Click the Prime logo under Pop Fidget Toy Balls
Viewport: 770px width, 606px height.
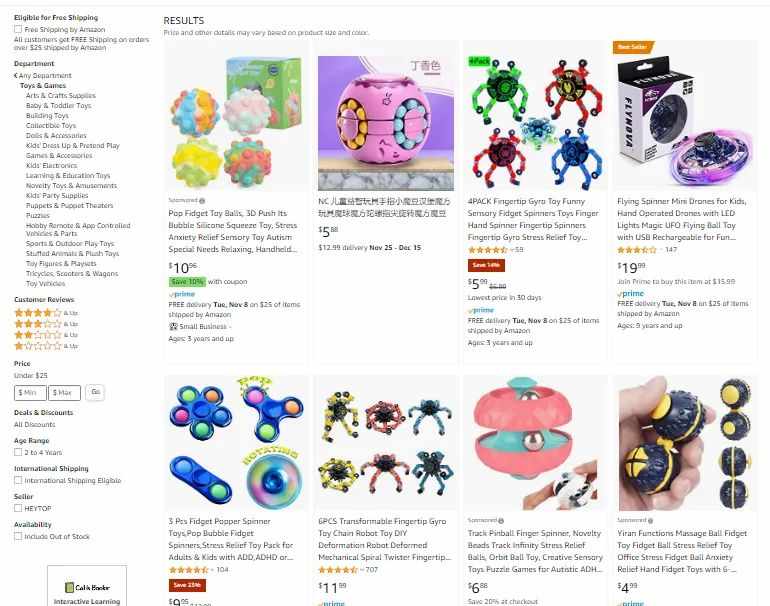182,294
